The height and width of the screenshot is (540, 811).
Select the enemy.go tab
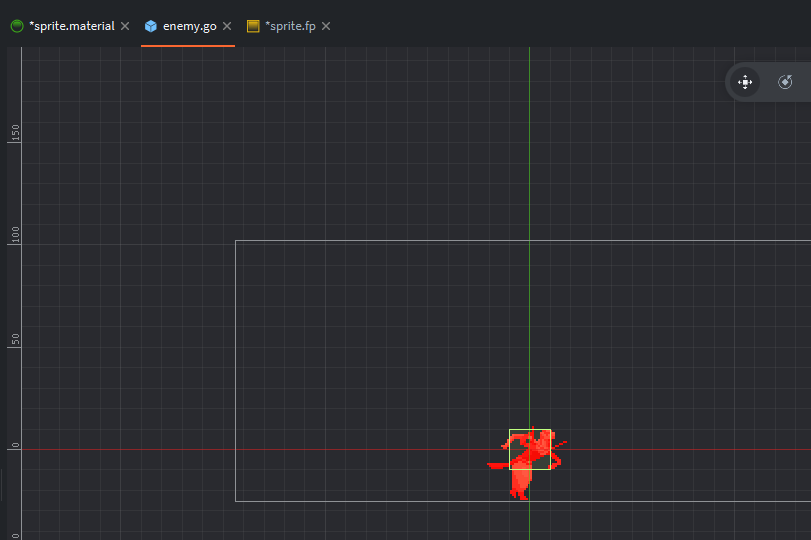click(x=189, y=26)
